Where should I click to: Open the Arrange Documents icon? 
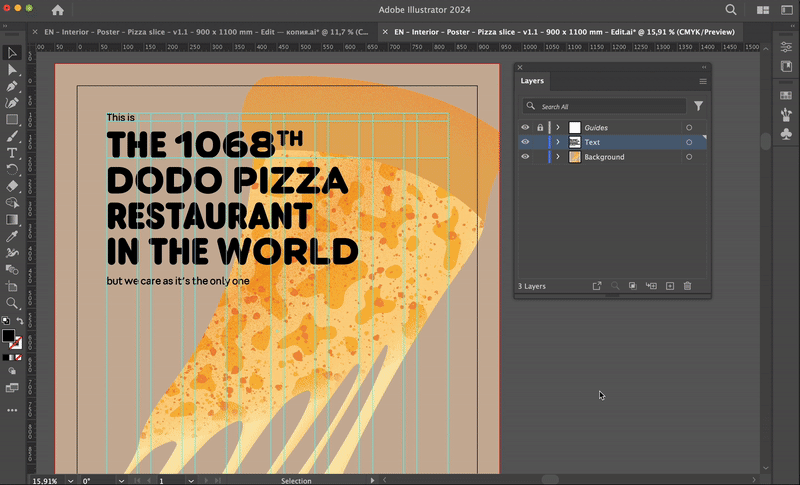click(x=763, y=10)
